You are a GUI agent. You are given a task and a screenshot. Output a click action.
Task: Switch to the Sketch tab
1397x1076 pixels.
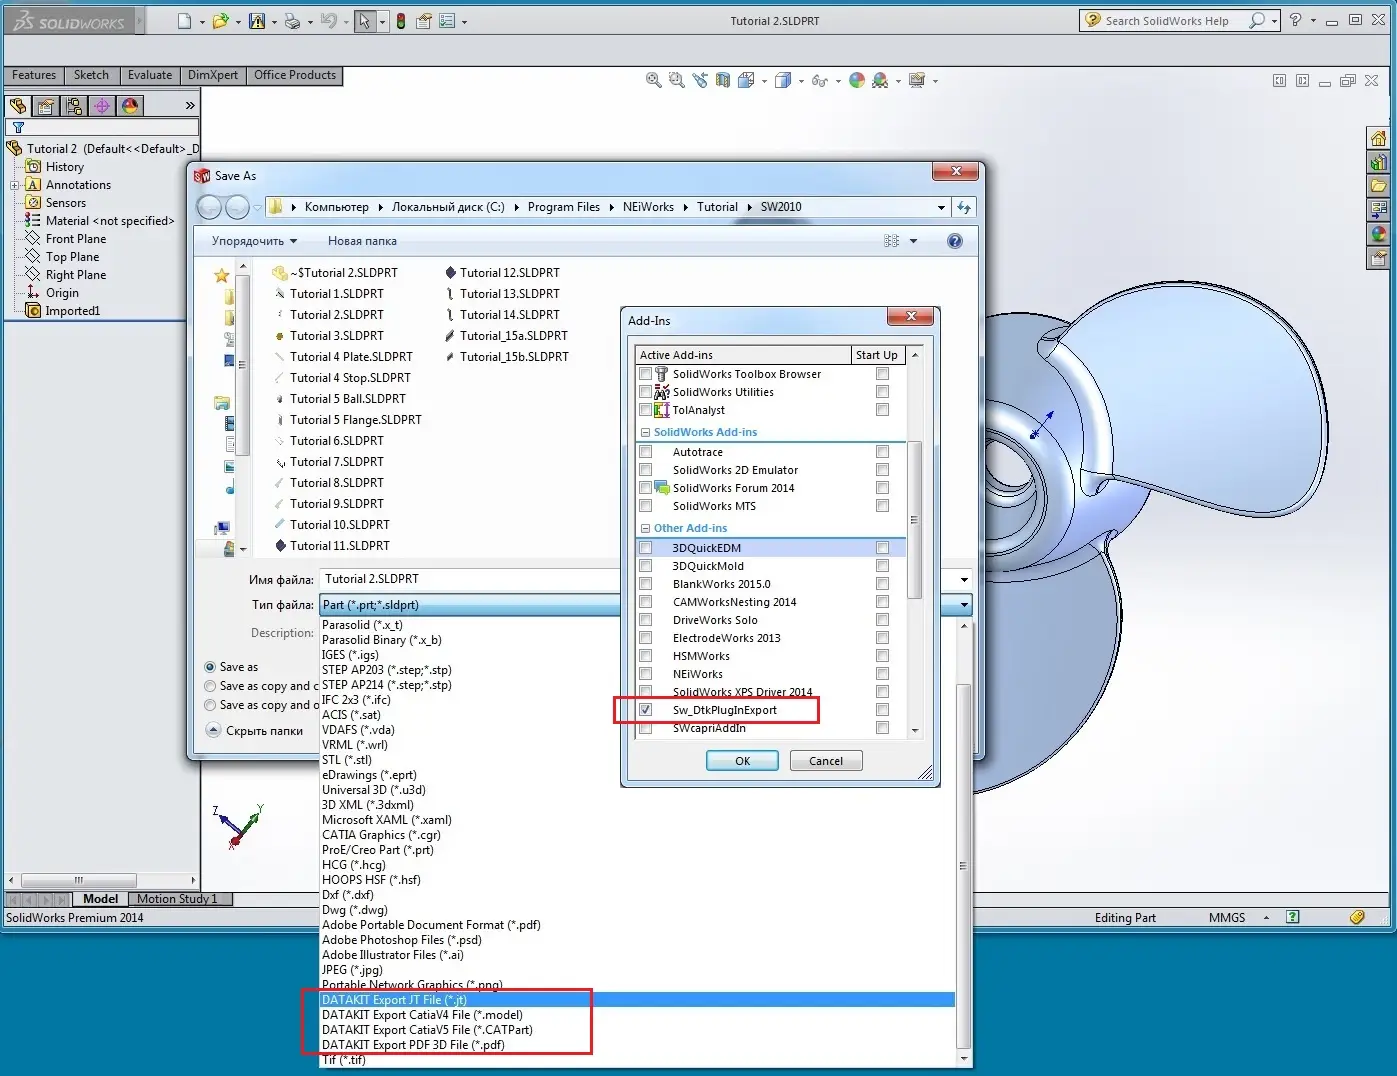pyautogui.click(x=91, y=75)
